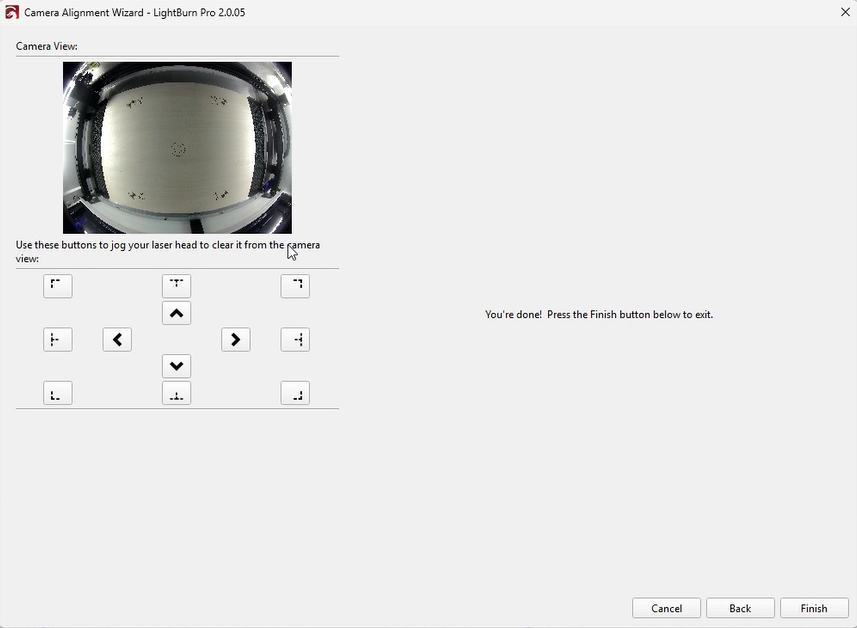Jog laser head to top-left corner

coord(58,286)
